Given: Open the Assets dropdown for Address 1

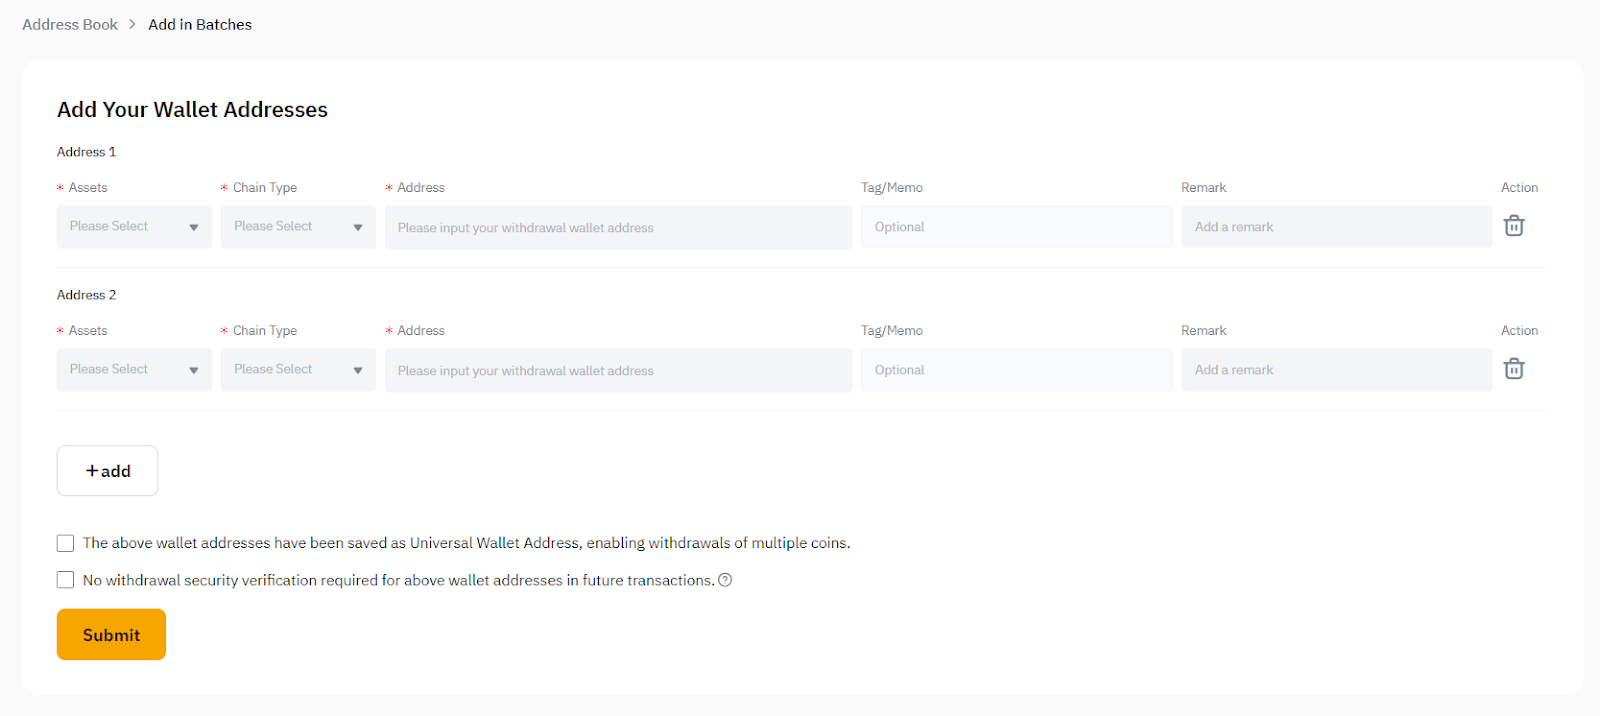Looking at the screenshot, I should [x=134, y=227].
